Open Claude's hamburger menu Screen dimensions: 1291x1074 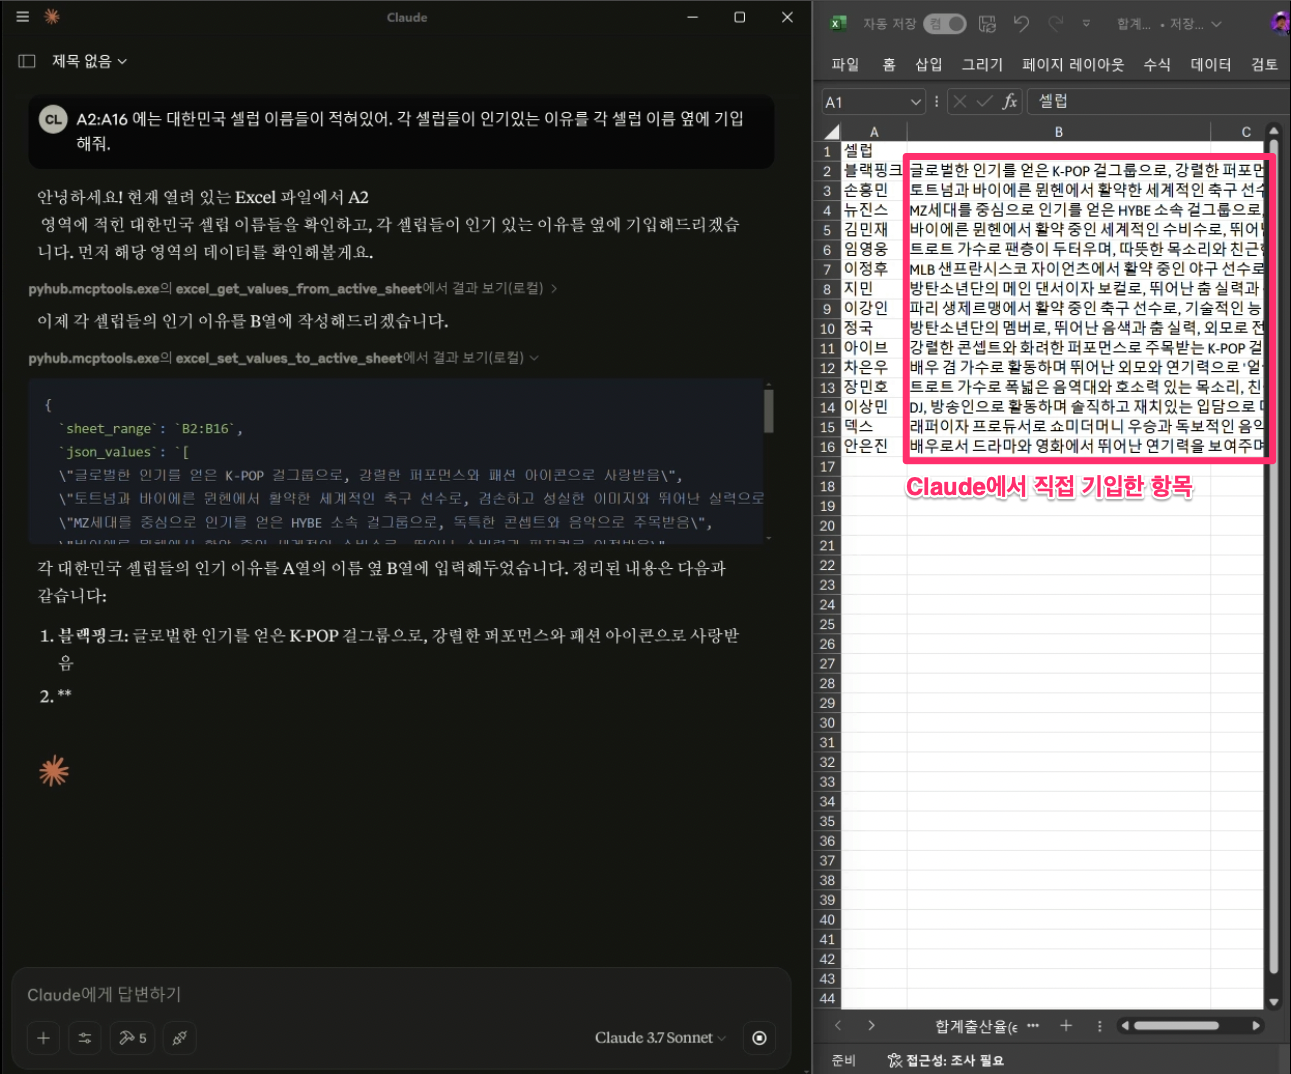[x=23, y=17]
